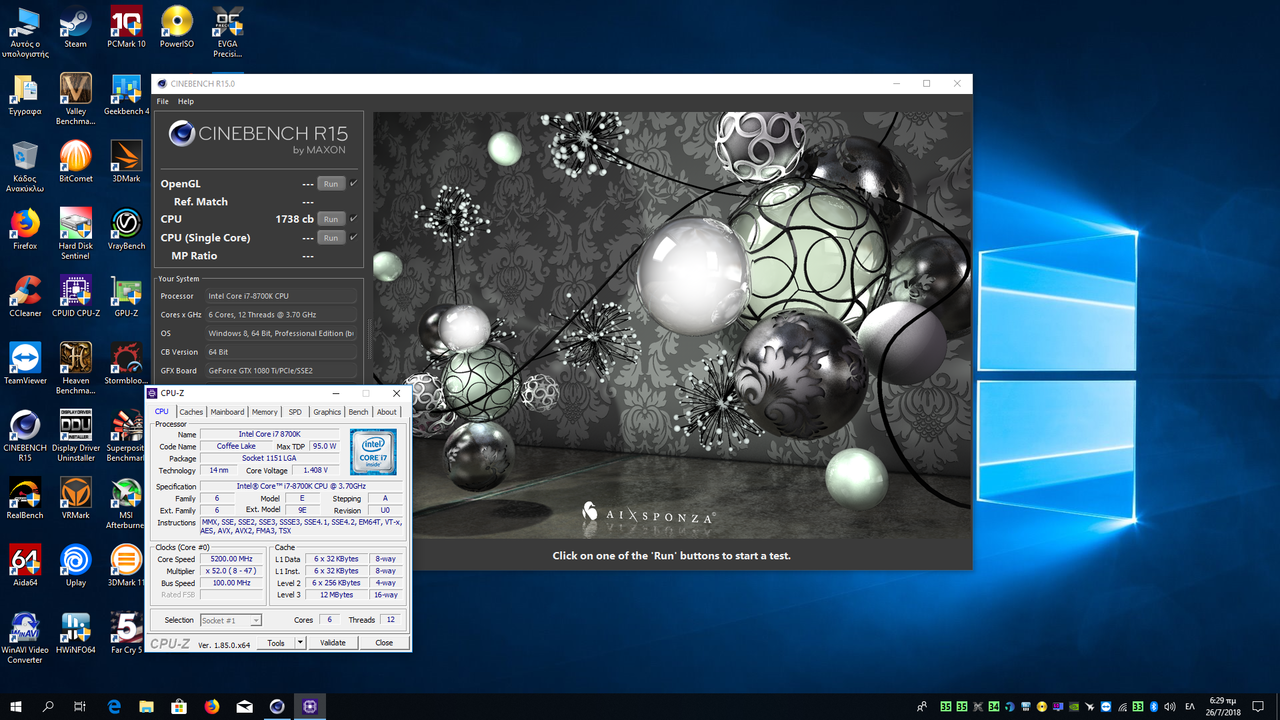Launch TeamViewer desktop shortcut
Image resolution: width=1280 pixels, height=720 pixels.
pyautogui.click(x=25, y=363)
